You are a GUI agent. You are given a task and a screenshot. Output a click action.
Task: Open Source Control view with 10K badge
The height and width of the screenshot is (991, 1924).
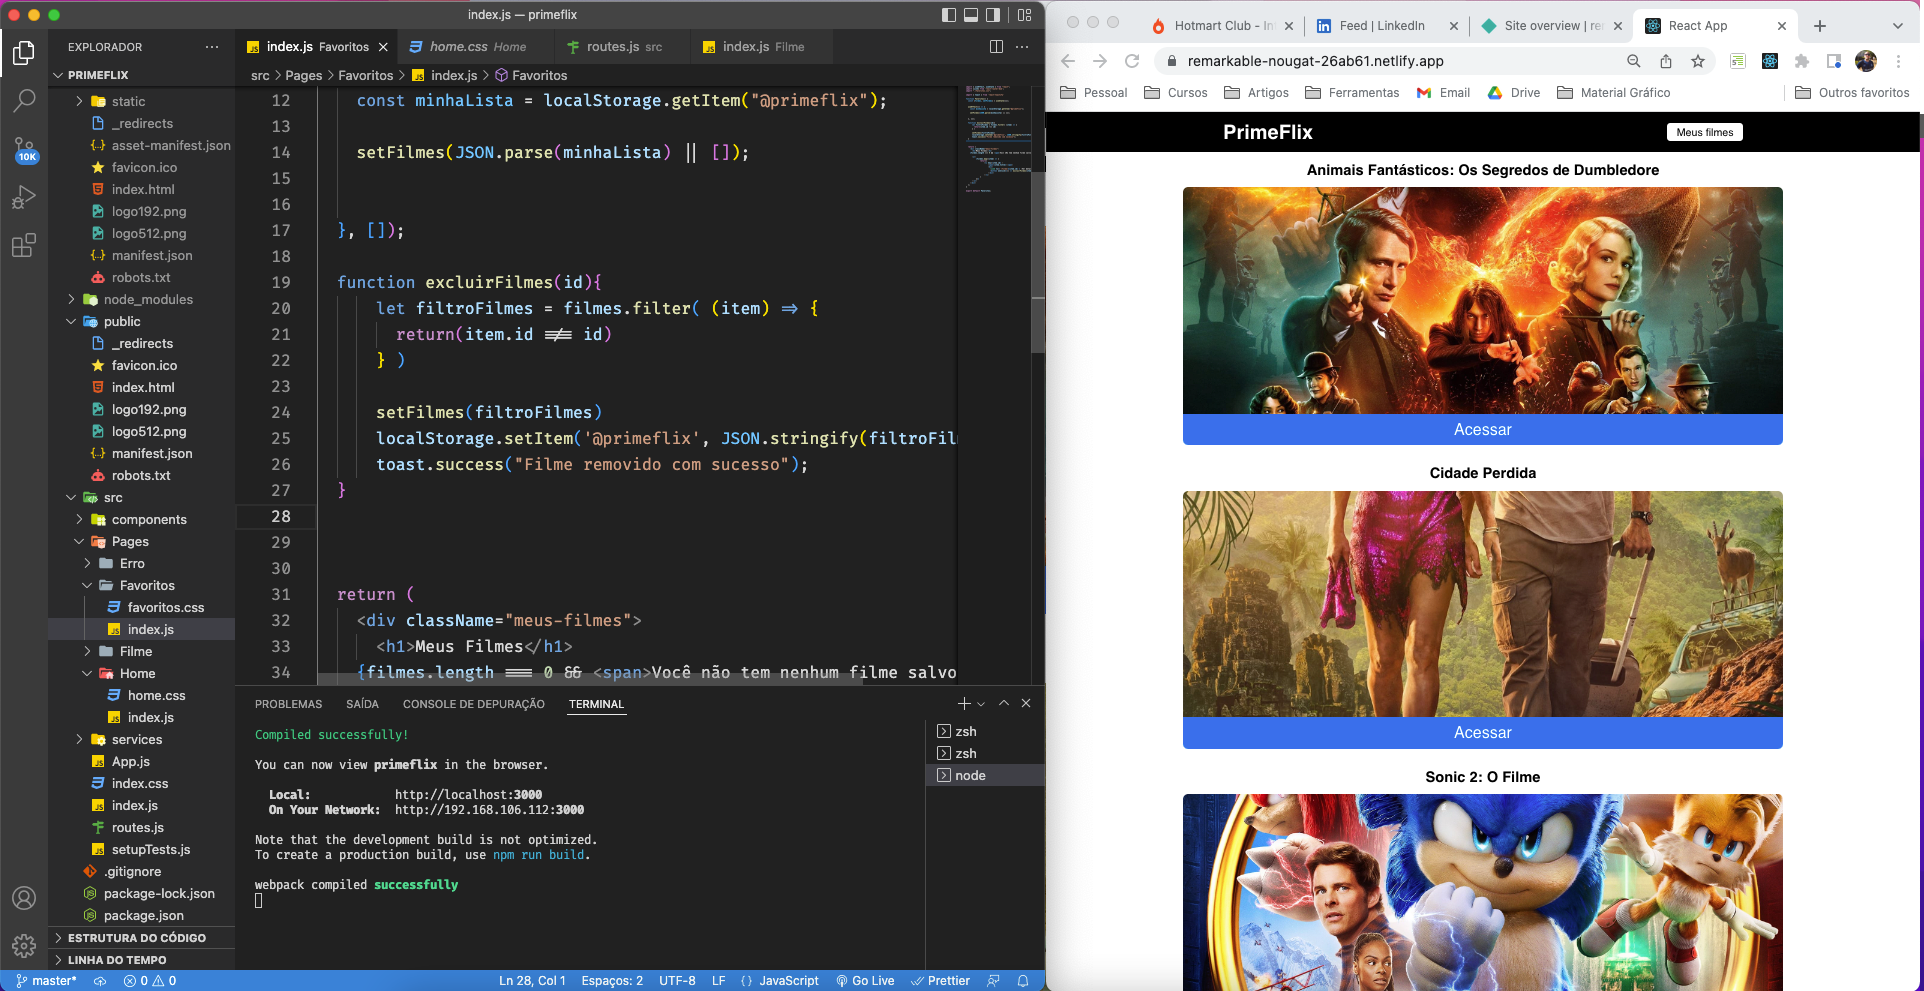point(24,150)
